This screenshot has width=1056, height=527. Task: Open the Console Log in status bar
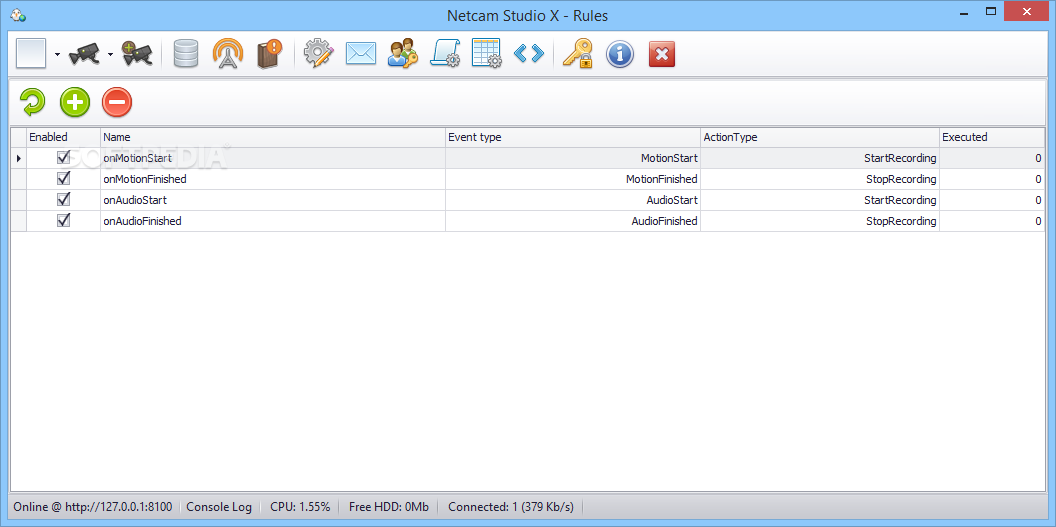(x=219, y=507)
